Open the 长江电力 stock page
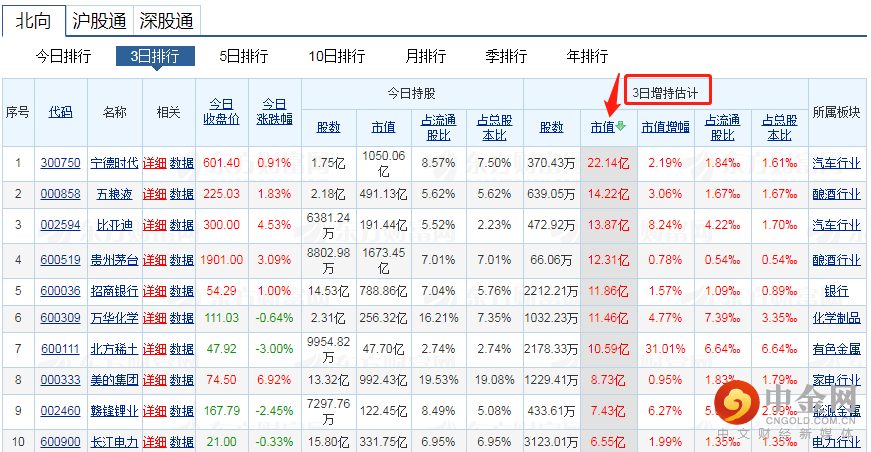Image resolution: width=871 pixels, height=452 pixels. tap(114, 443)
